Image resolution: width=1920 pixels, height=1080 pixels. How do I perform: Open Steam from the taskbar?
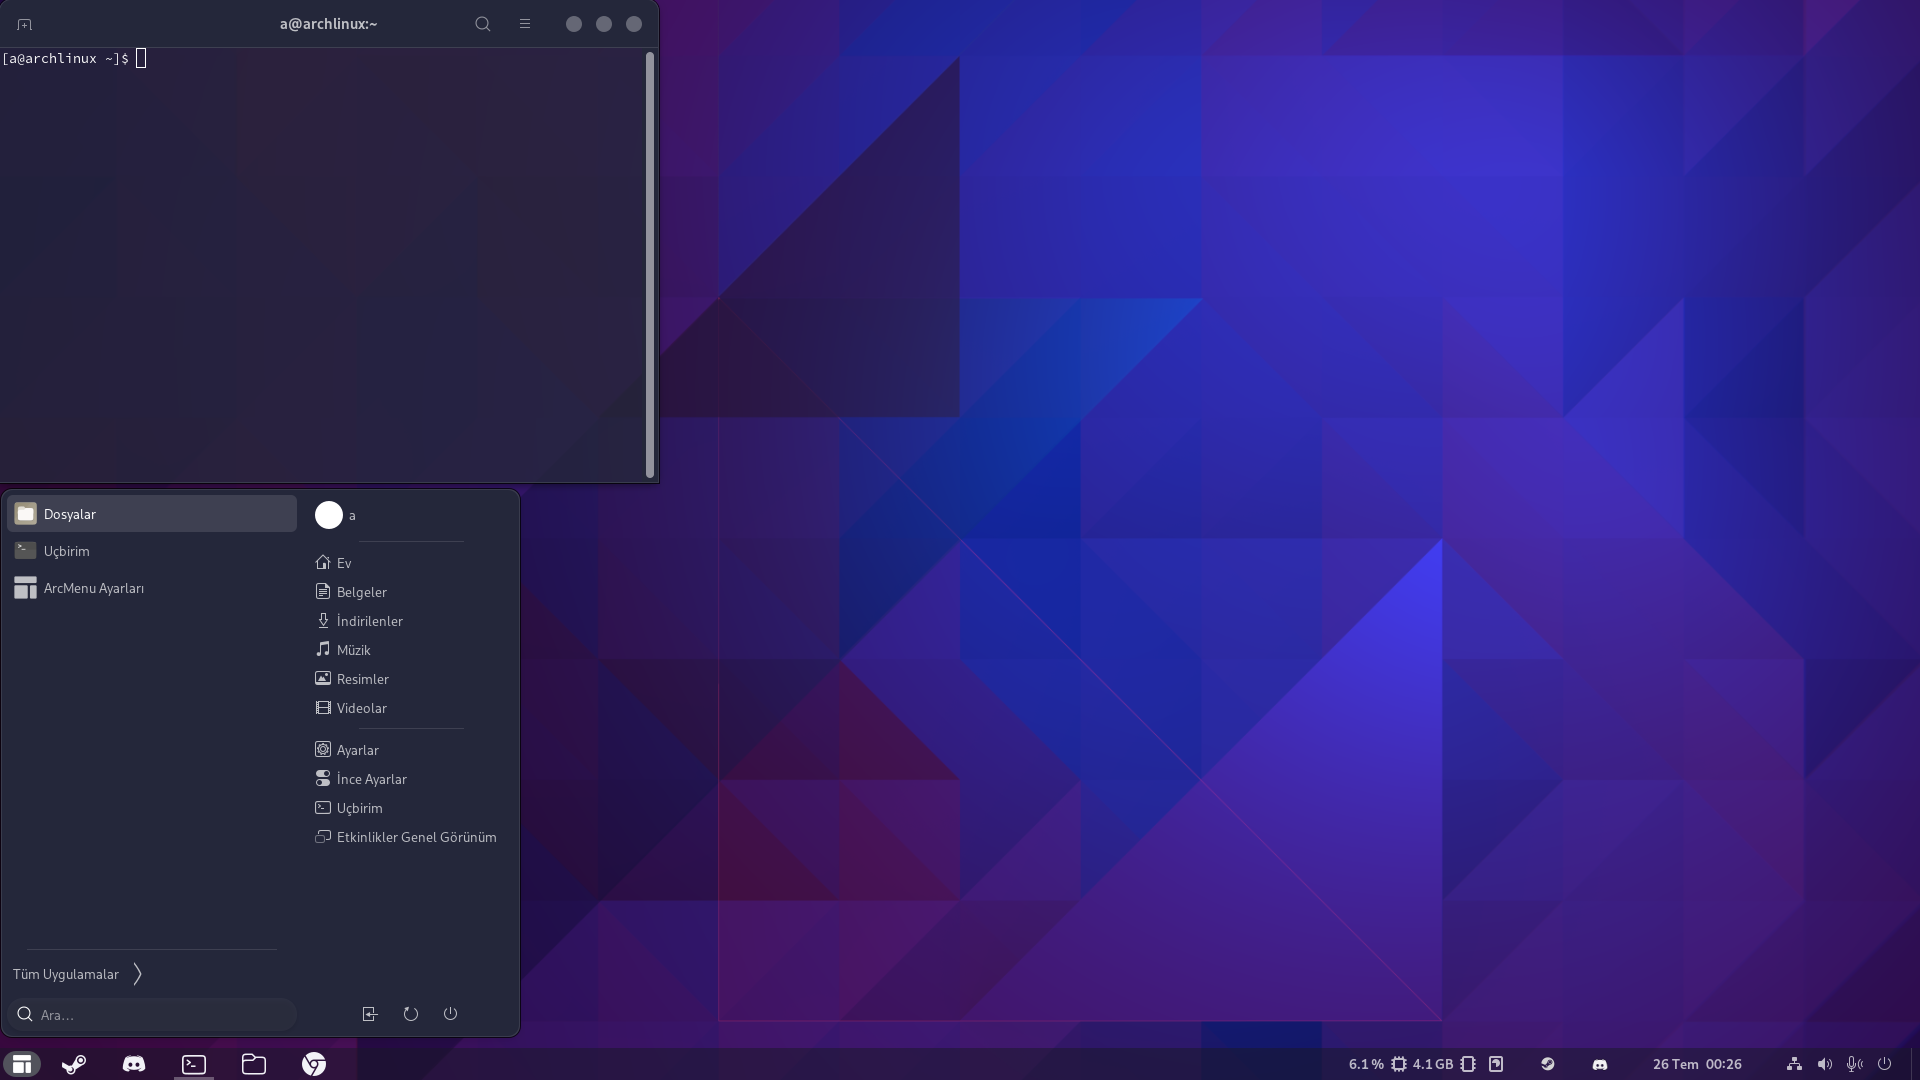[x=74, y=1064]
